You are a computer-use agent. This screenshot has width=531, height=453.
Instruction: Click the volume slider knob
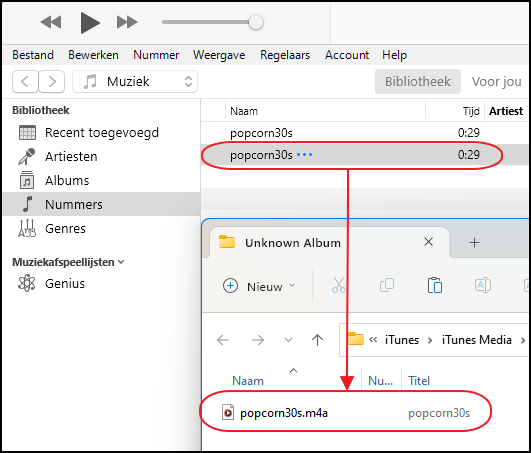pyautogui.click(x=256, y=22)
